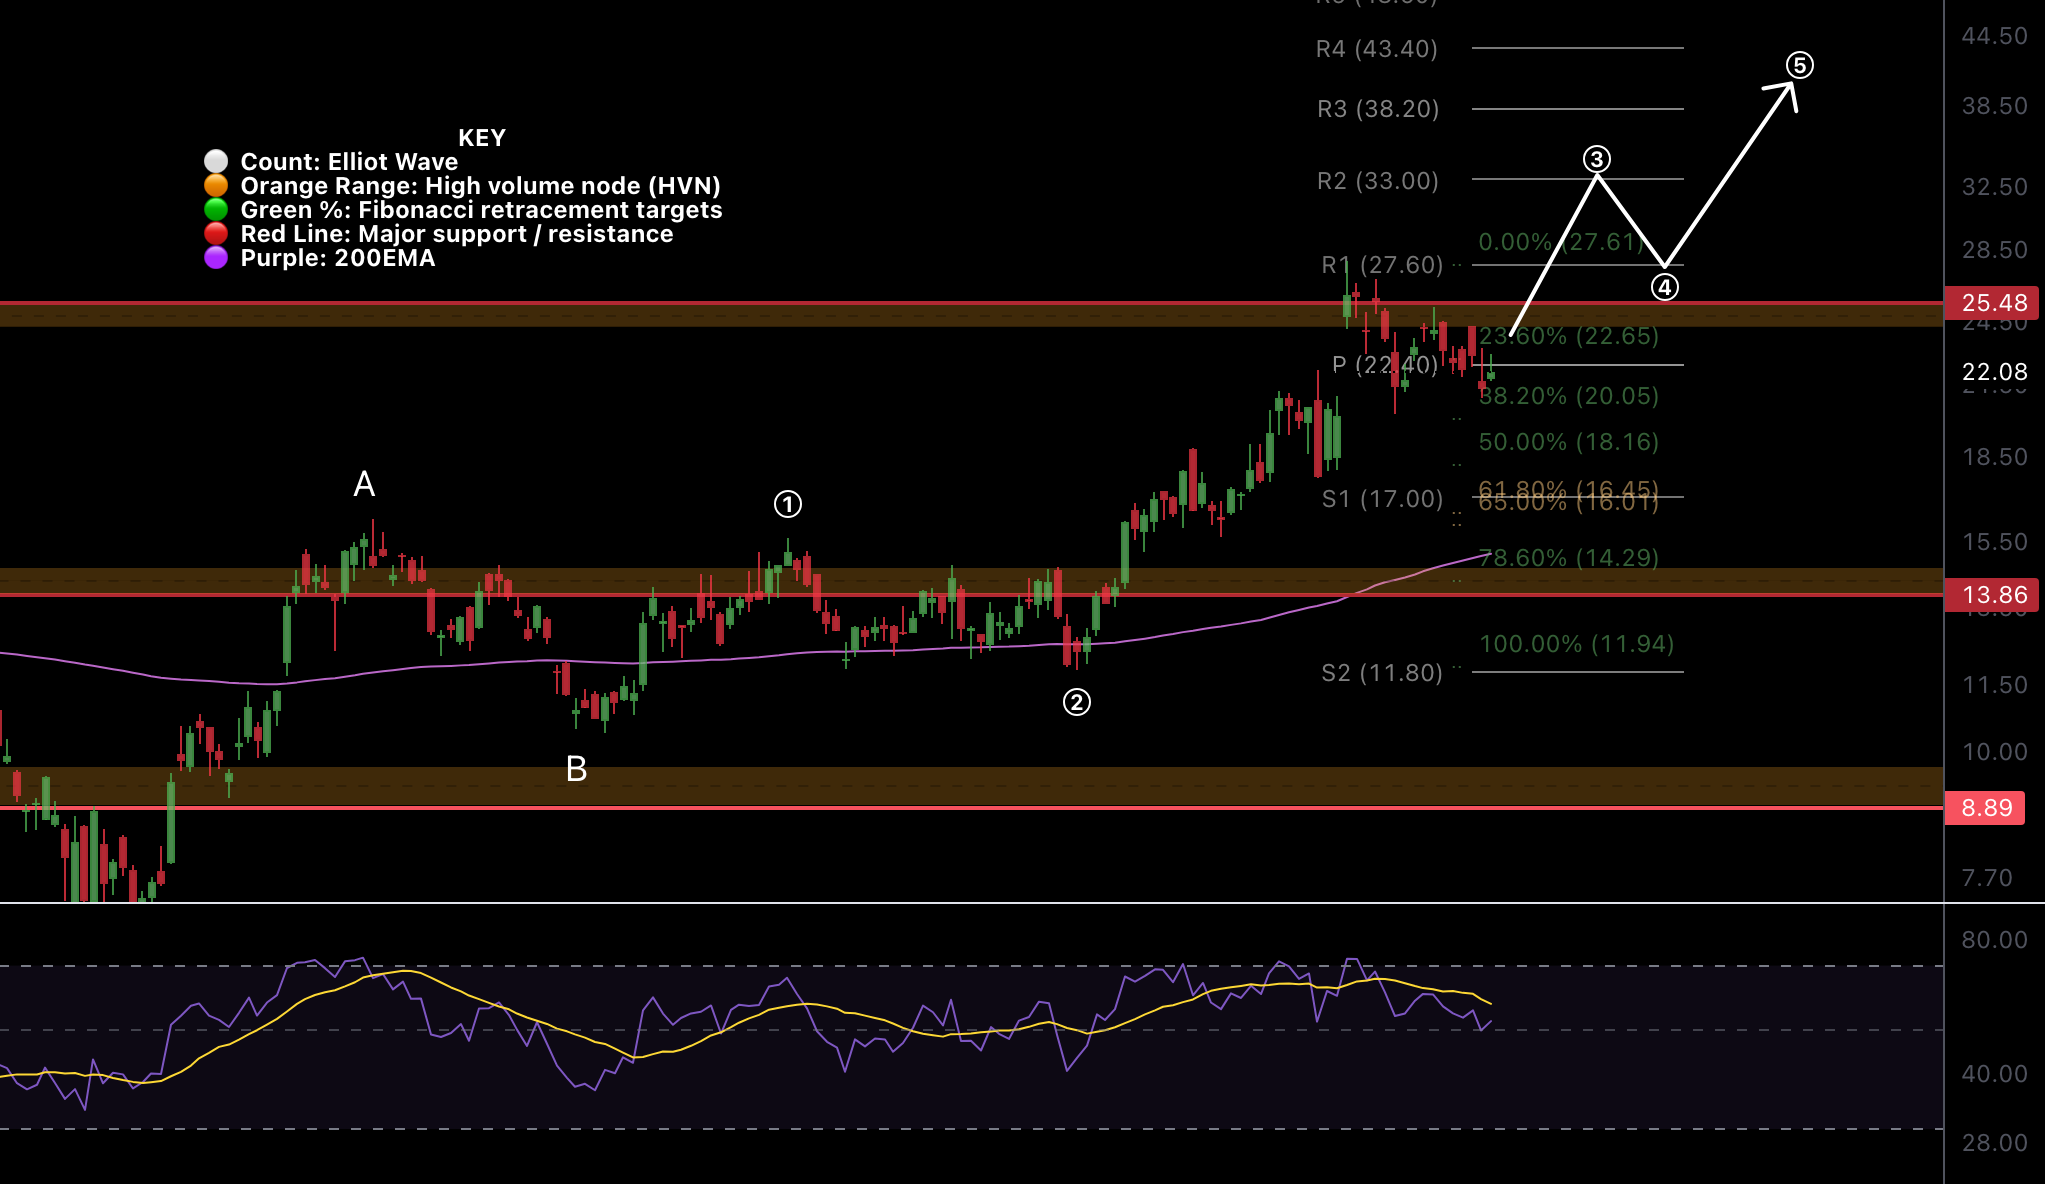
Task: Click the circled wave 2 marker
Action: (x=1076, y=702)
